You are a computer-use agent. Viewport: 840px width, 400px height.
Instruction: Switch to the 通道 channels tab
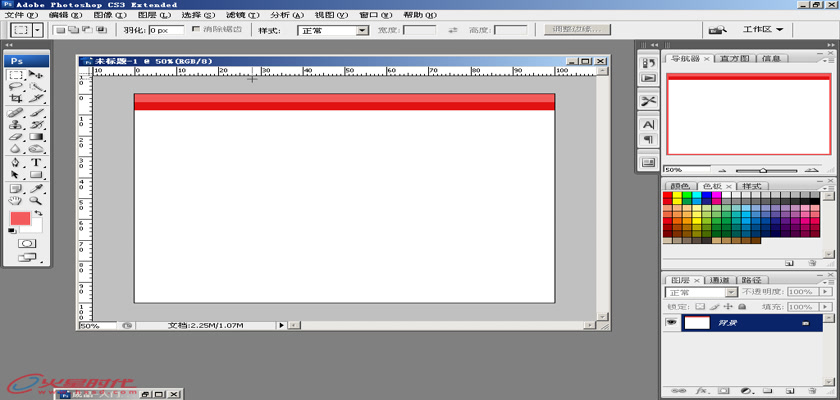[x=719, y=280]
